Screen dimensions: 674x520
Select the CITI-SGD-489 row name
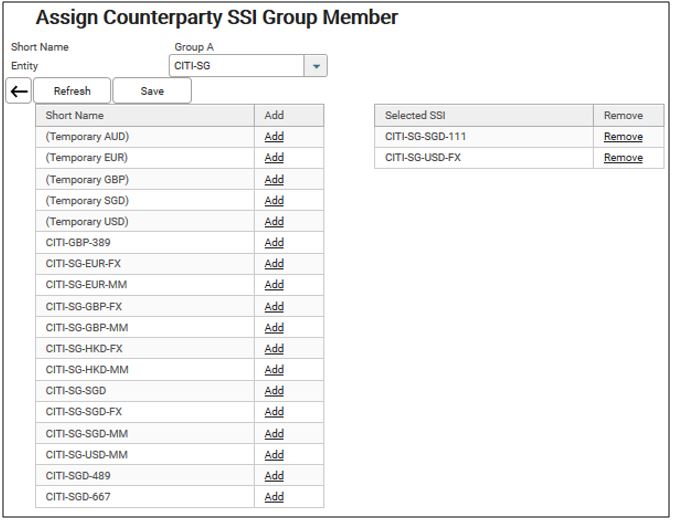(78, 476)
